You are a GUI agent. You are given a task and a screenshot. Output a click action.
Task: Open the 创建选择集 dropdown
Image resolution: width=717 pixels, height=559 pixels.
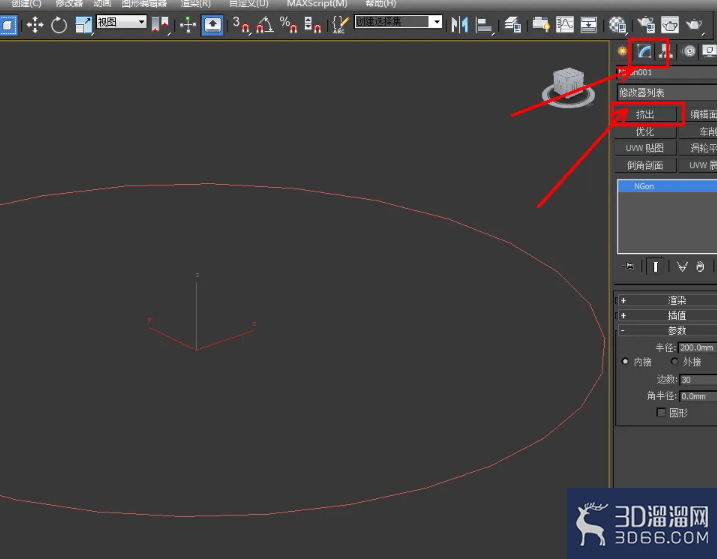click(x=398, y=22)
